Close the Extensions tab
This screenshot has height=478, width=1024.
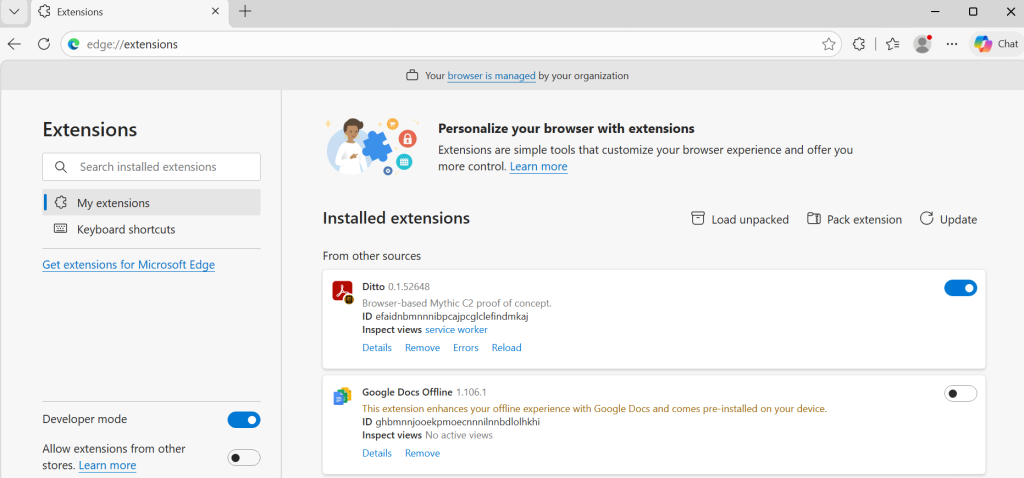tap(216, 12)
